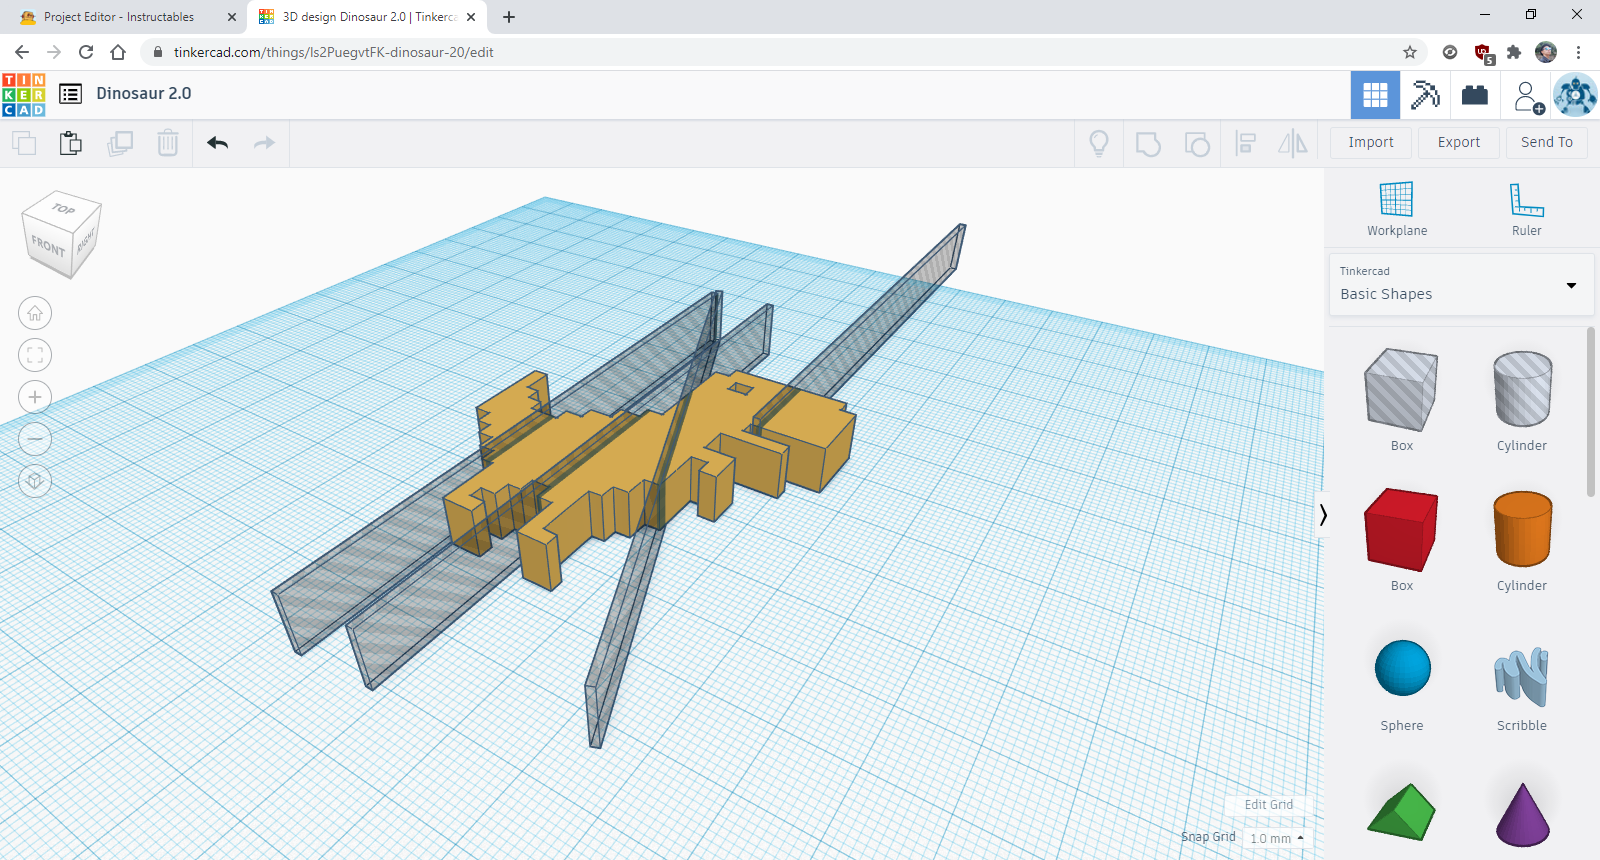The height and width of the screenshot is (860, 1600).
Task: Select the Ruler tool
Action: pyautogui.click(x=1527, y=209)
